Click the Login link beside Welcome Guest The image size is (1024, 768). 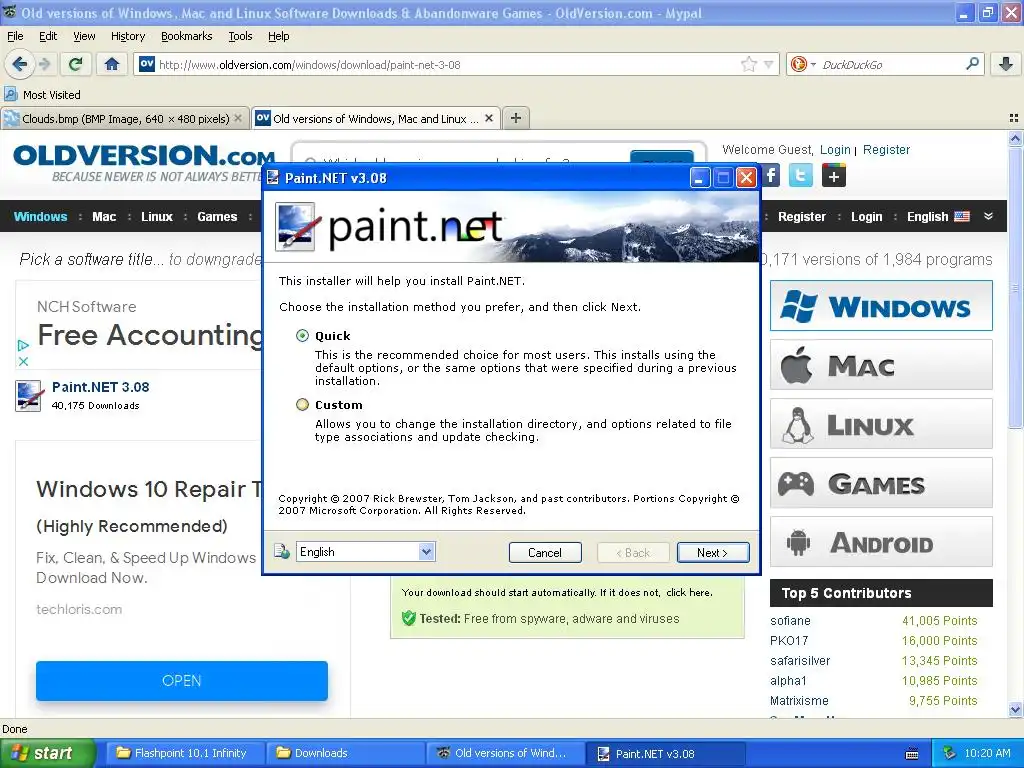coord(835,150)
